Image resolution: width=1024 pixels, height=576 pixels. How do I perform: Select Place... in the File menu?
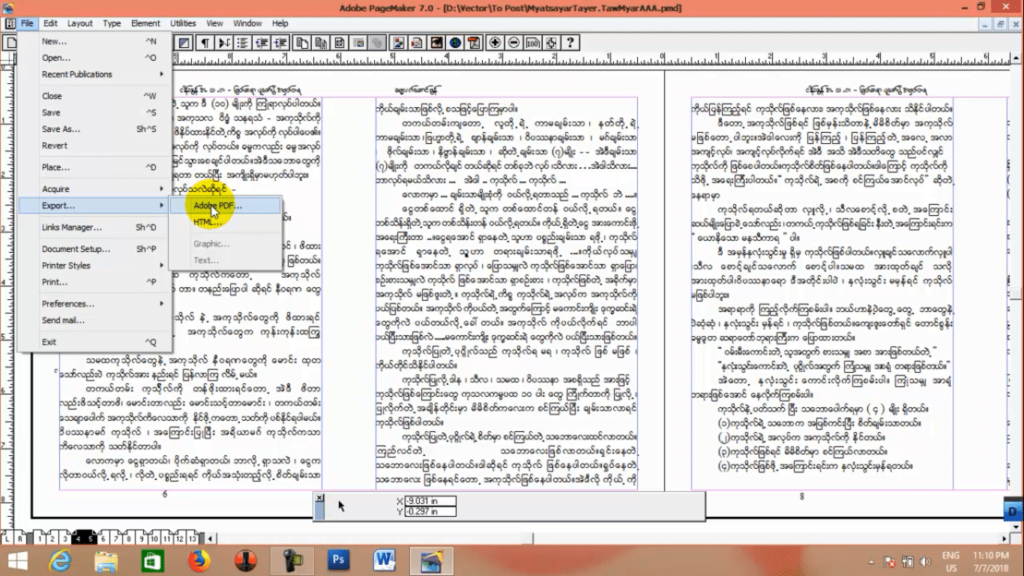95,167
